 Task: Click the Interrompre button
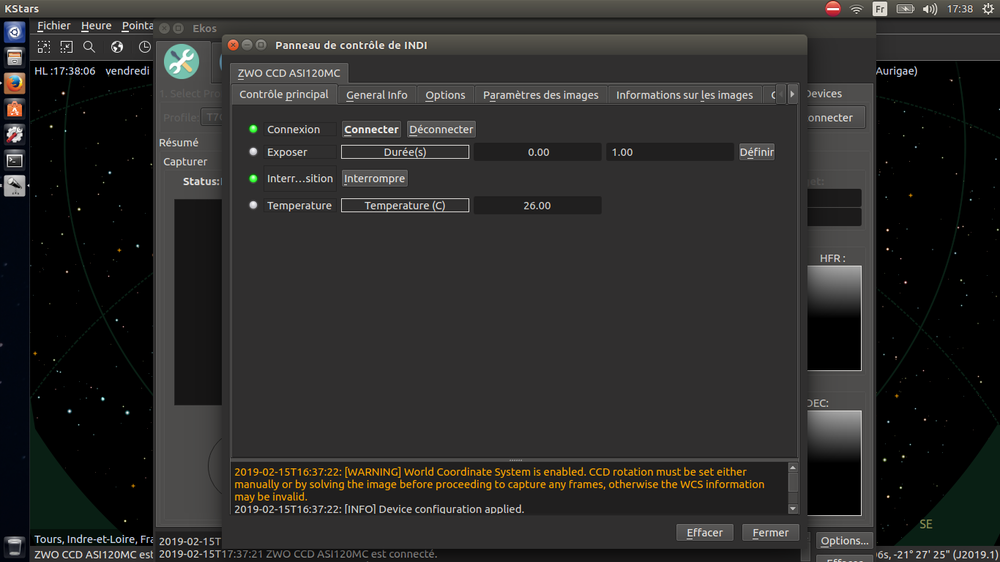[x=374, y=179]
